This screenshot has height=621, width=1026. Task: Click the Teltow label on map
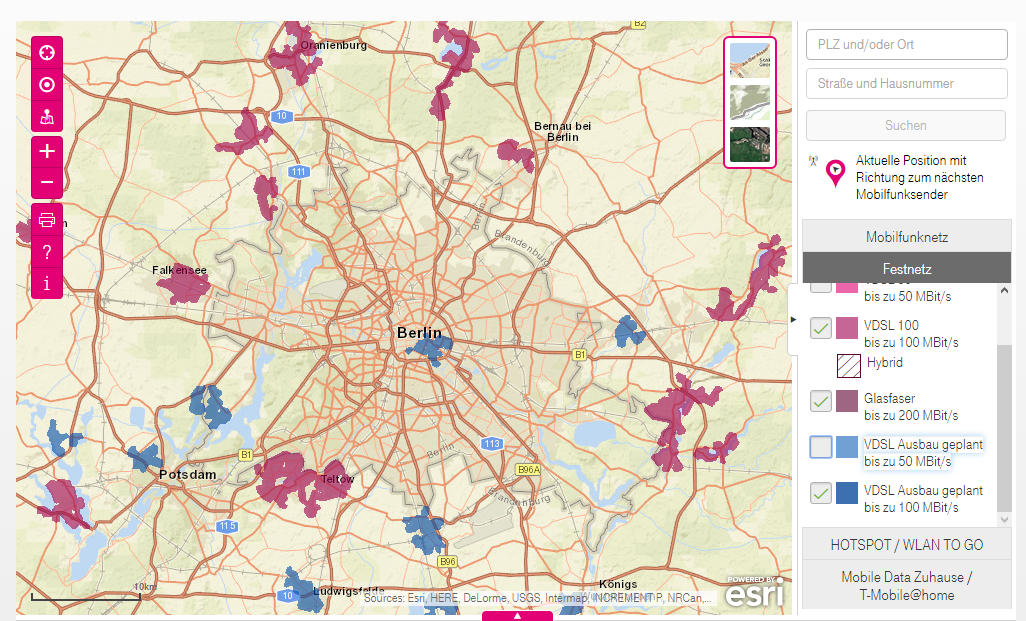(x=338, y=479)
